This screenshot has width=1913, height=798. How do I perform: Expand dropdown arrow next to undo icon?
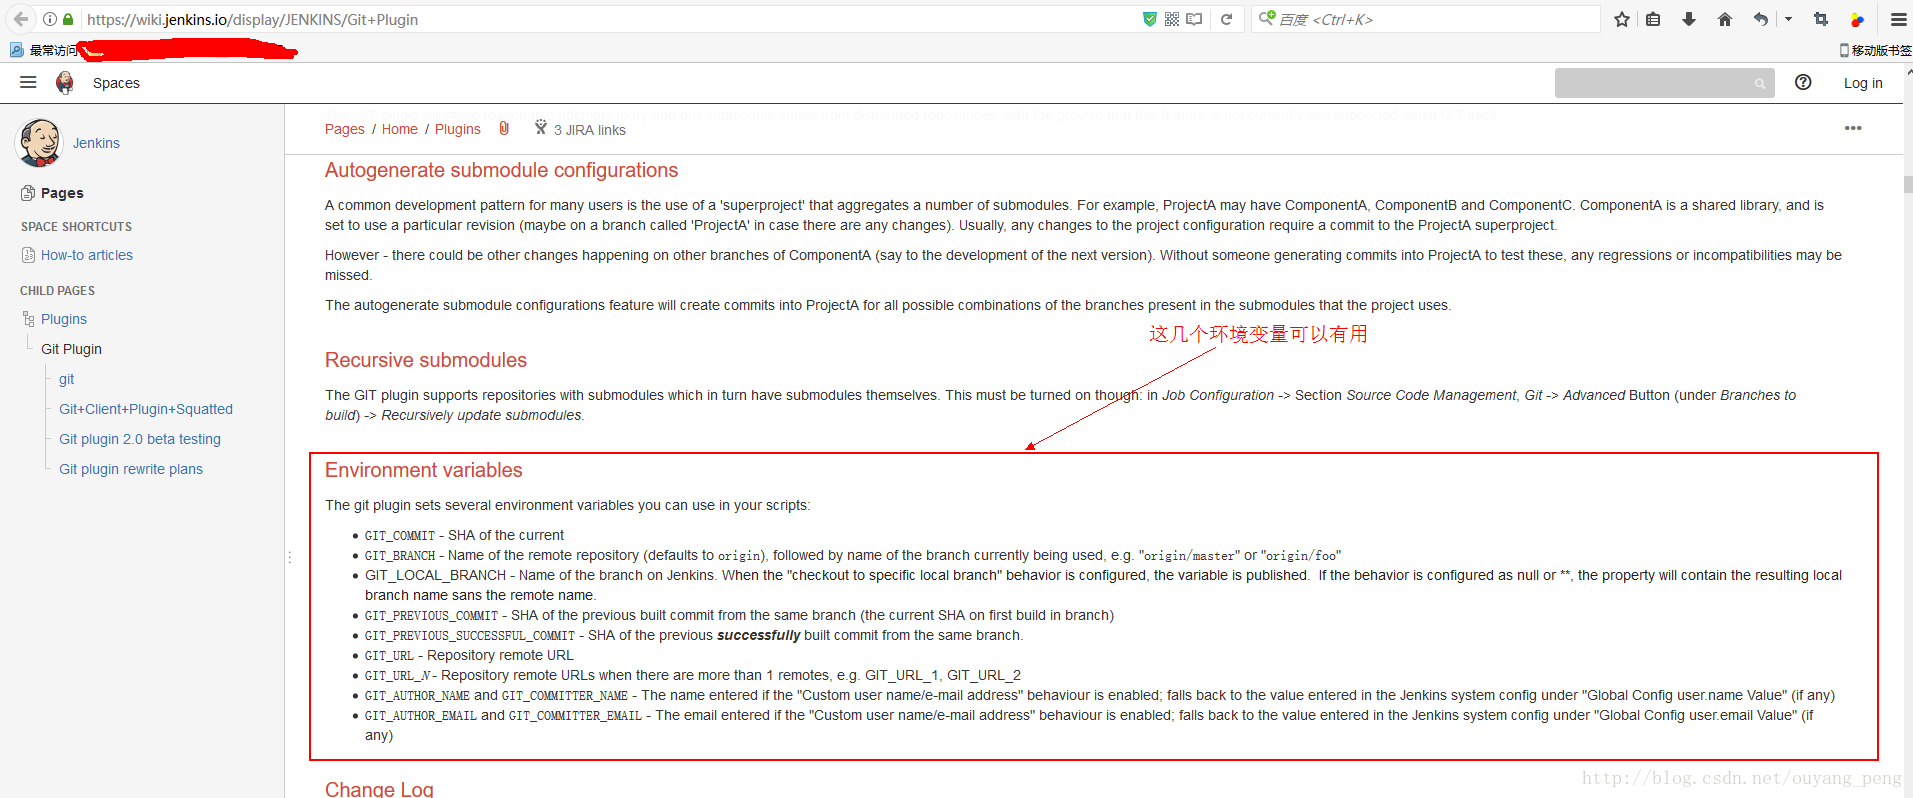pos(1788,19)
